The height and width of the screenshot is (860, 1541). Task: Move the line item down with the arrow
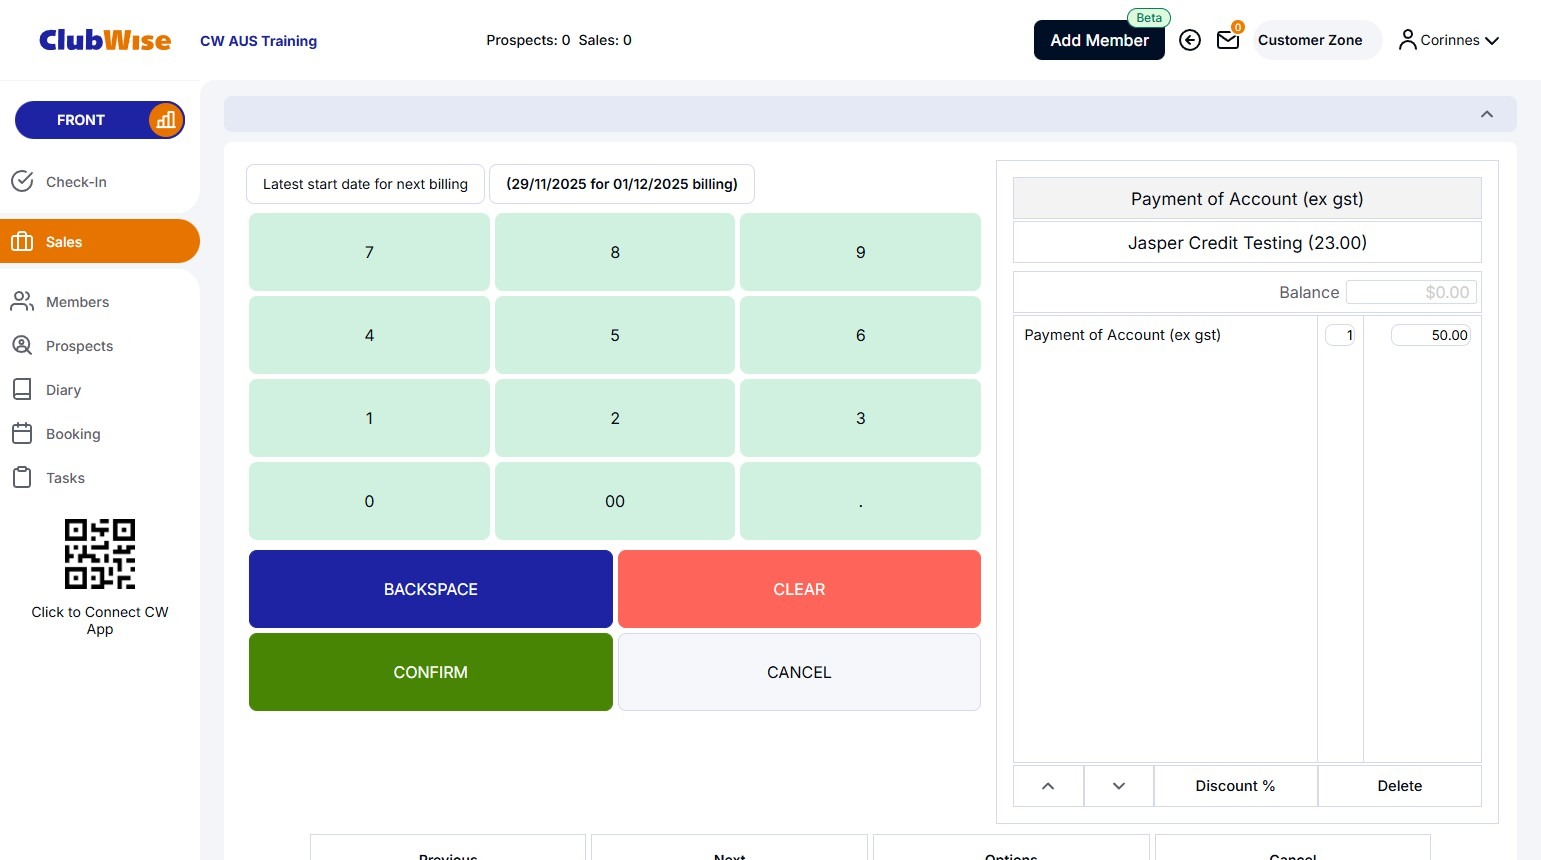pos(1119,786)
